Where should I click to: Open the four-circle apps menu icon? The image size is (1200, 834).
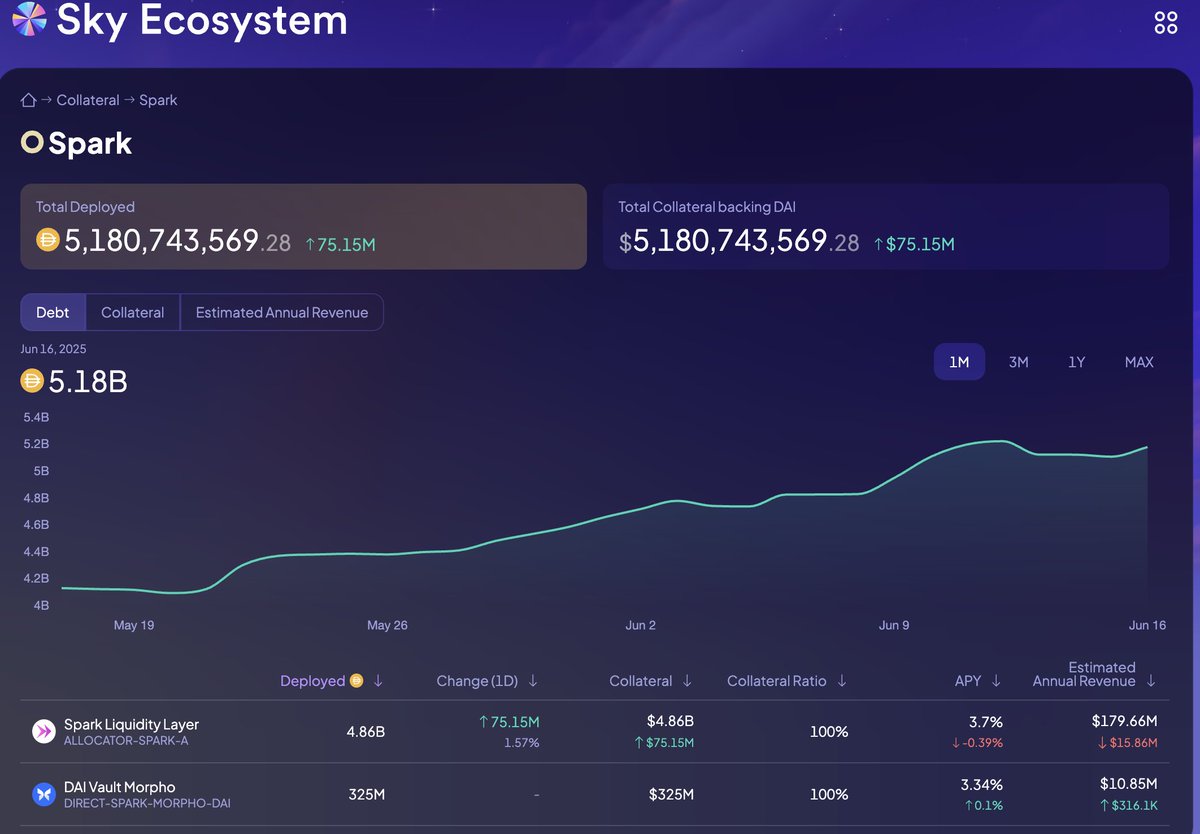tap(1166, 23)
